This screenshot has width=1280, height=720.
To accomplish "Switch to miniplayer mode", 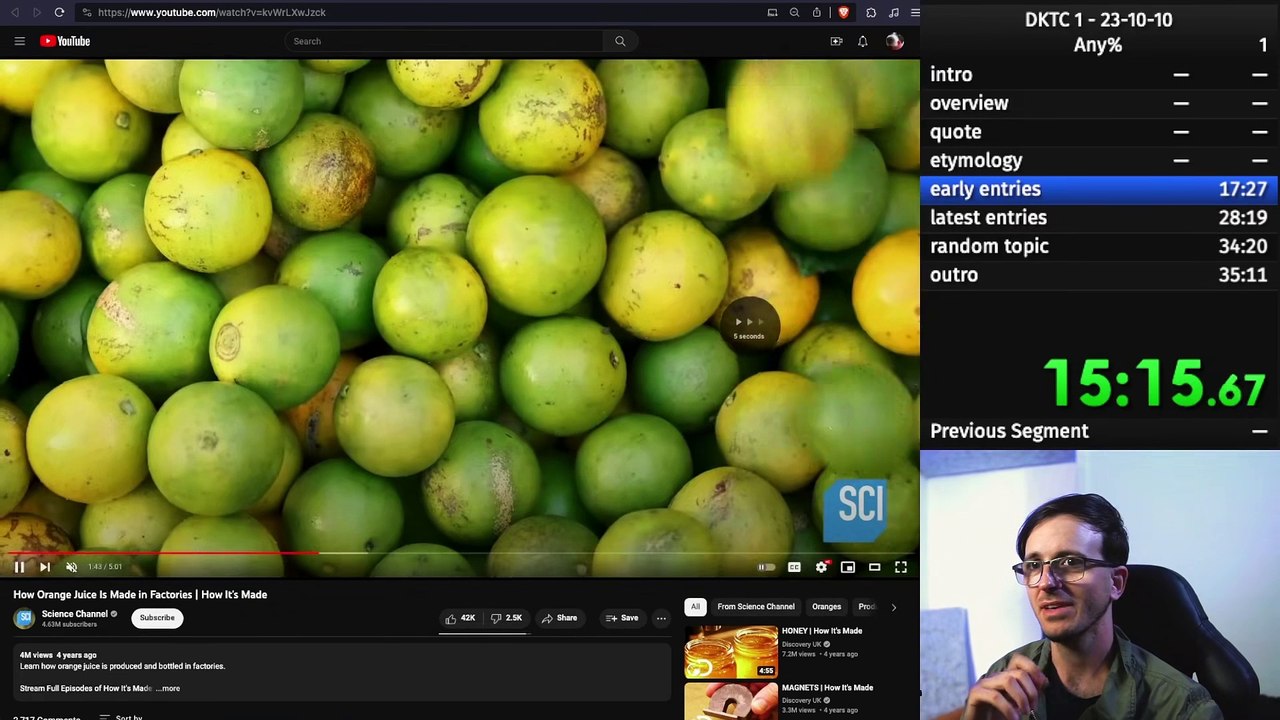I will coord(848,567).
